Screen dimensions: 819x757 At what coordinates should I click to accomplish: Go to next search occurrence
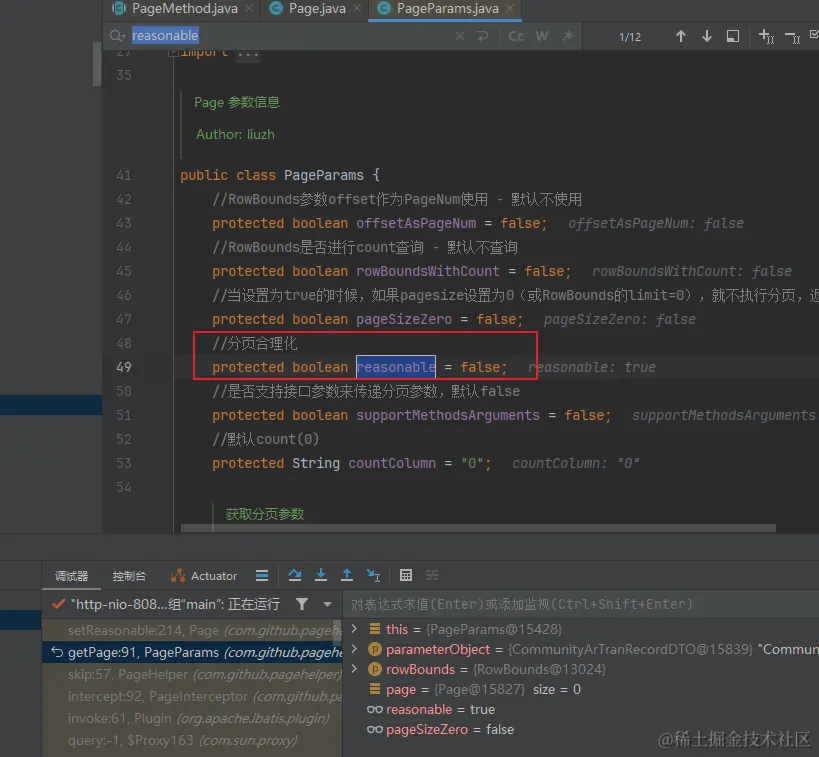click(x=707, y=36)
